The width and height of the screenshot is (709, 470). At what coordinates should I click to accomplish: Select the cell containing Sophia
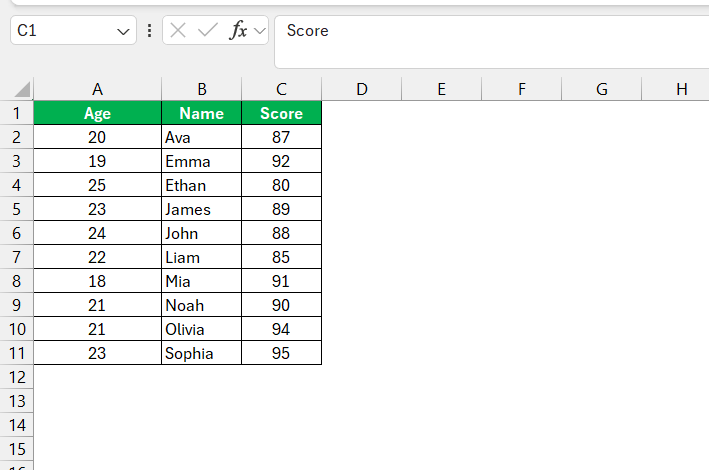tap(202, 353)
